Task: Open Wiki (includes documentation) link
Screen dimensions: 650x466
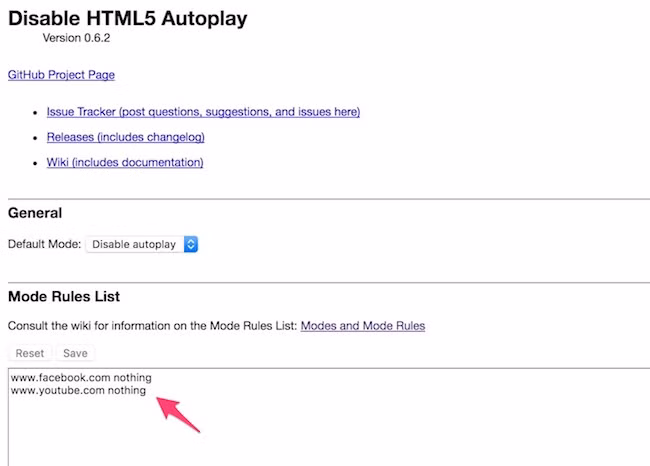Action: coord(125,162)
